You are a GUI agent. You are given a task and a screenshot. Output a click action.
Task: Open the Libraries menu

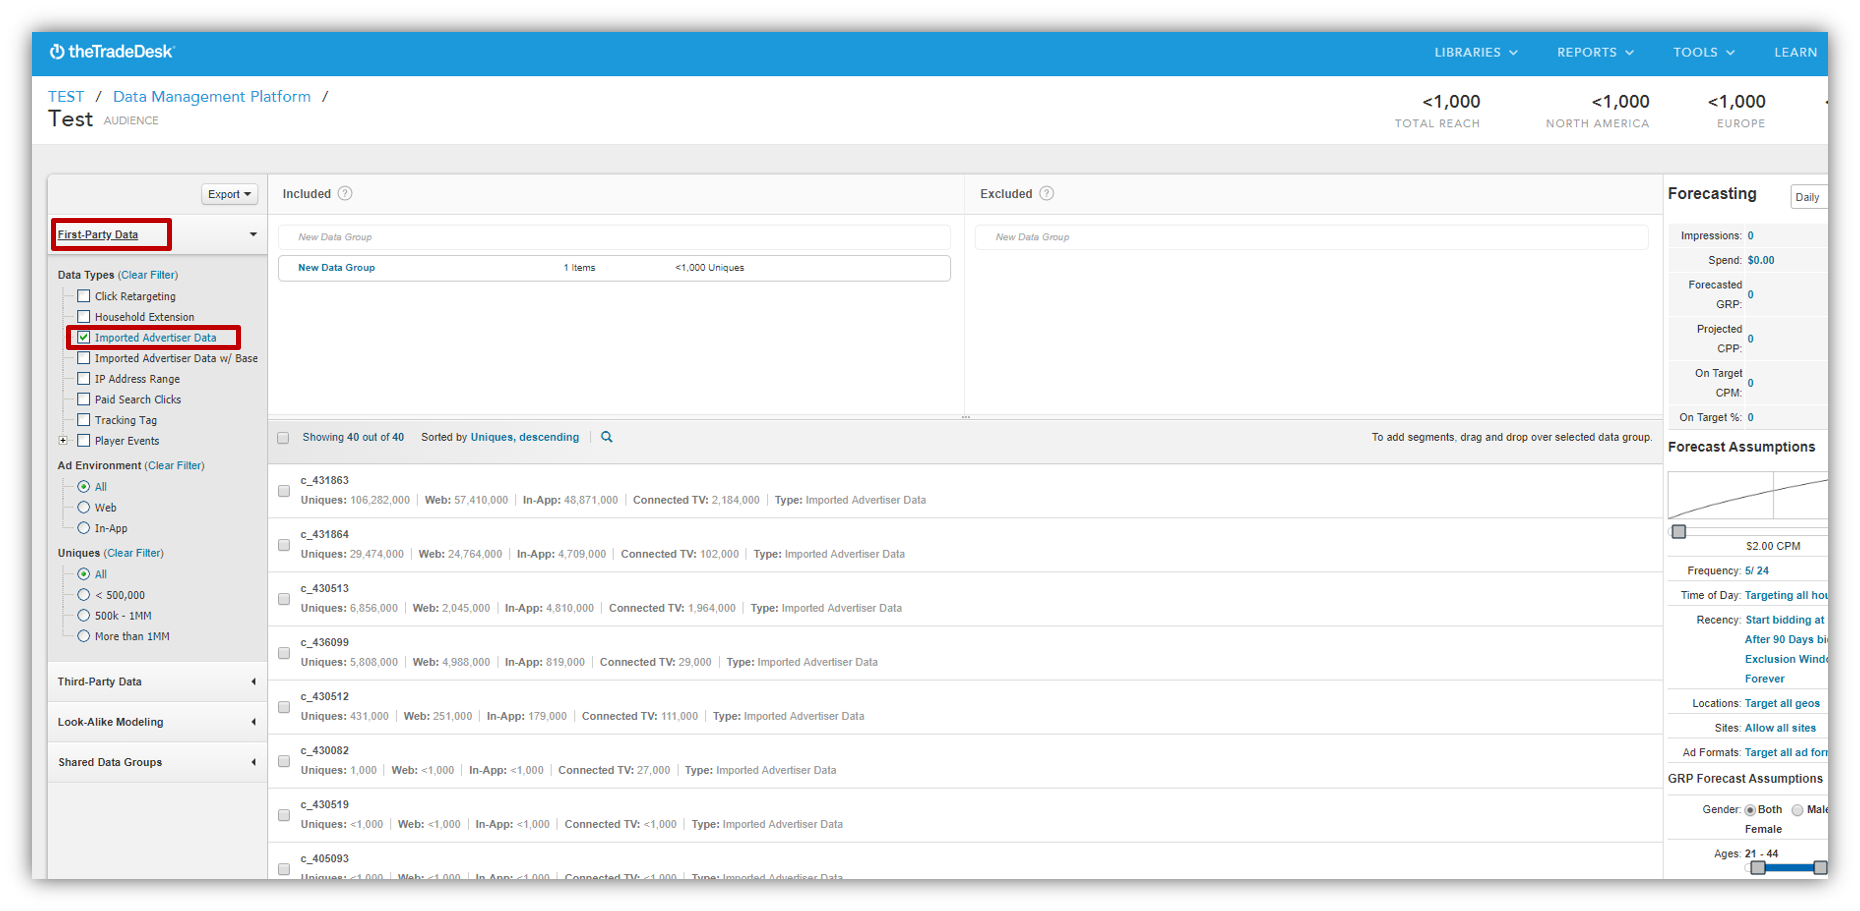[1475, 52]
